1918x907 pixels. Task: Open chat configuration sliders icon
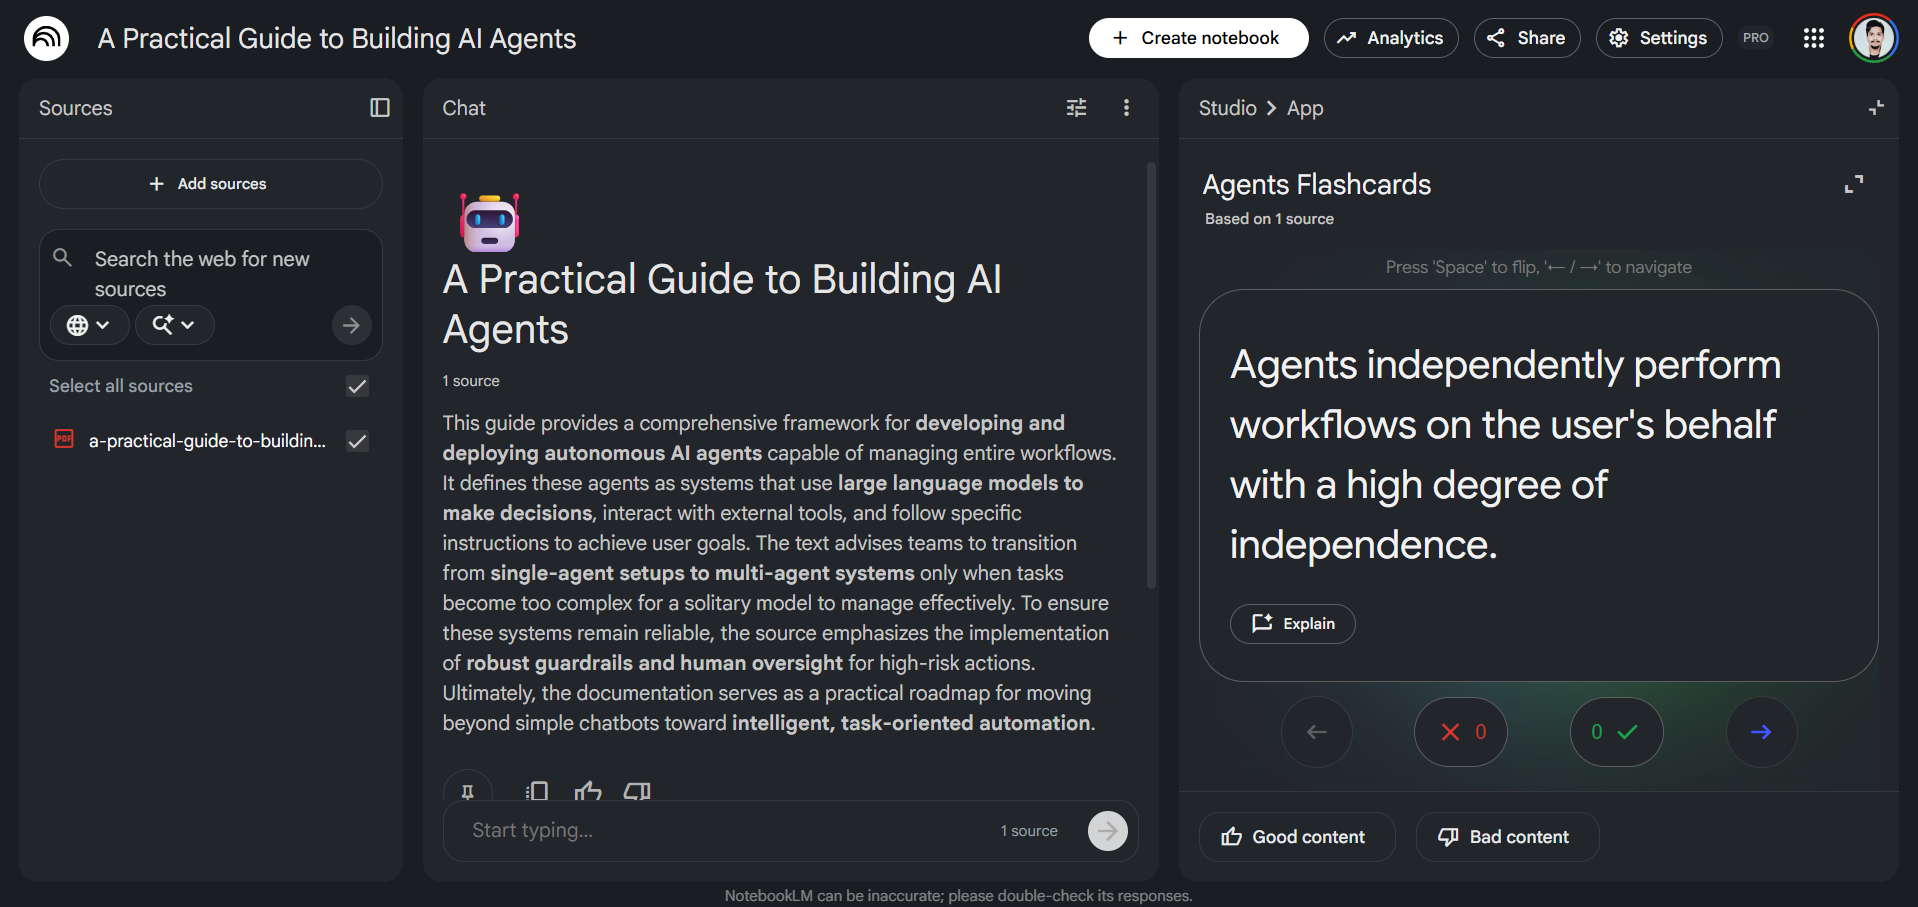click(x=1076, y=108)
